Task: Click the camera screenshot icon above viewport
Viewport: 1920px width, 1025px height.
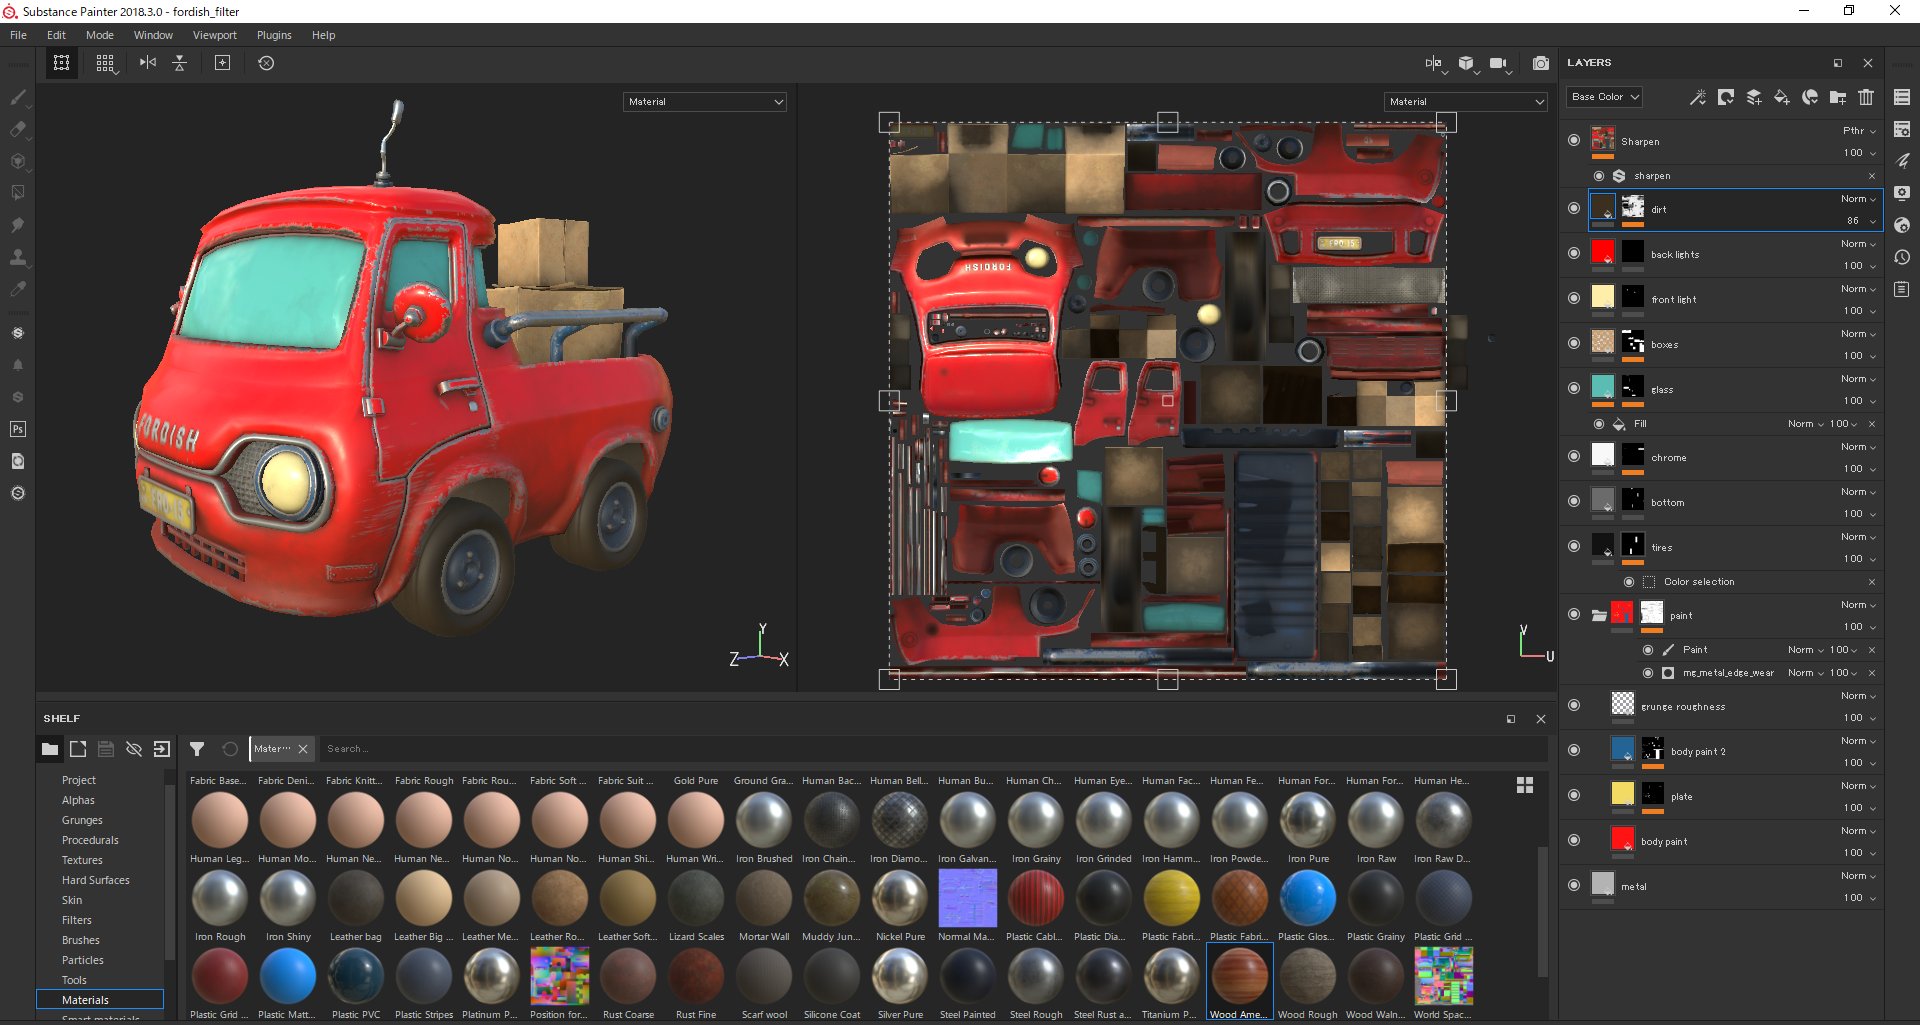Action: (x=1541, y=63)
